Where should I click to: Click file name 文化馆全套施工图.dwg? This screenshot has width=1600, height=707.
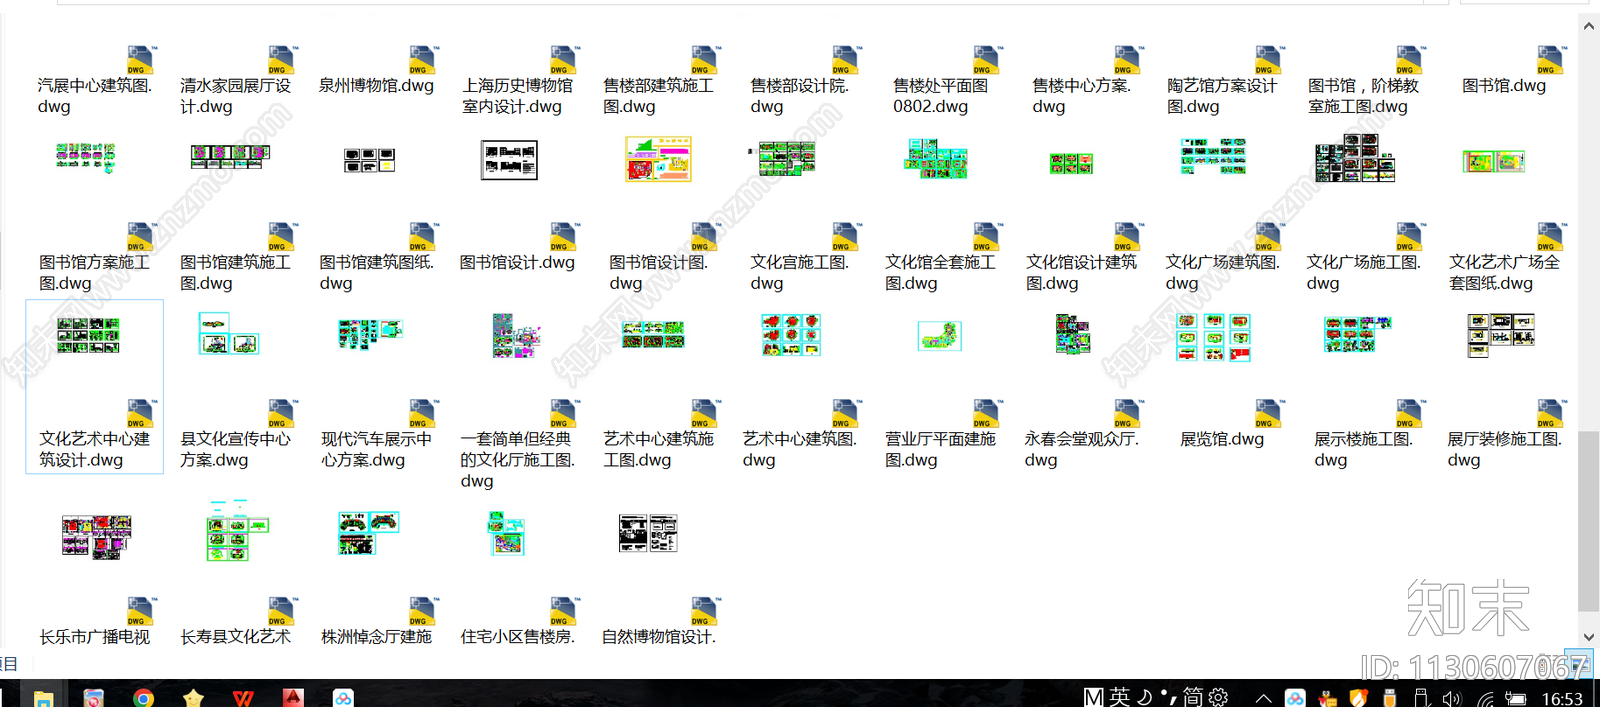click(940, 272)
